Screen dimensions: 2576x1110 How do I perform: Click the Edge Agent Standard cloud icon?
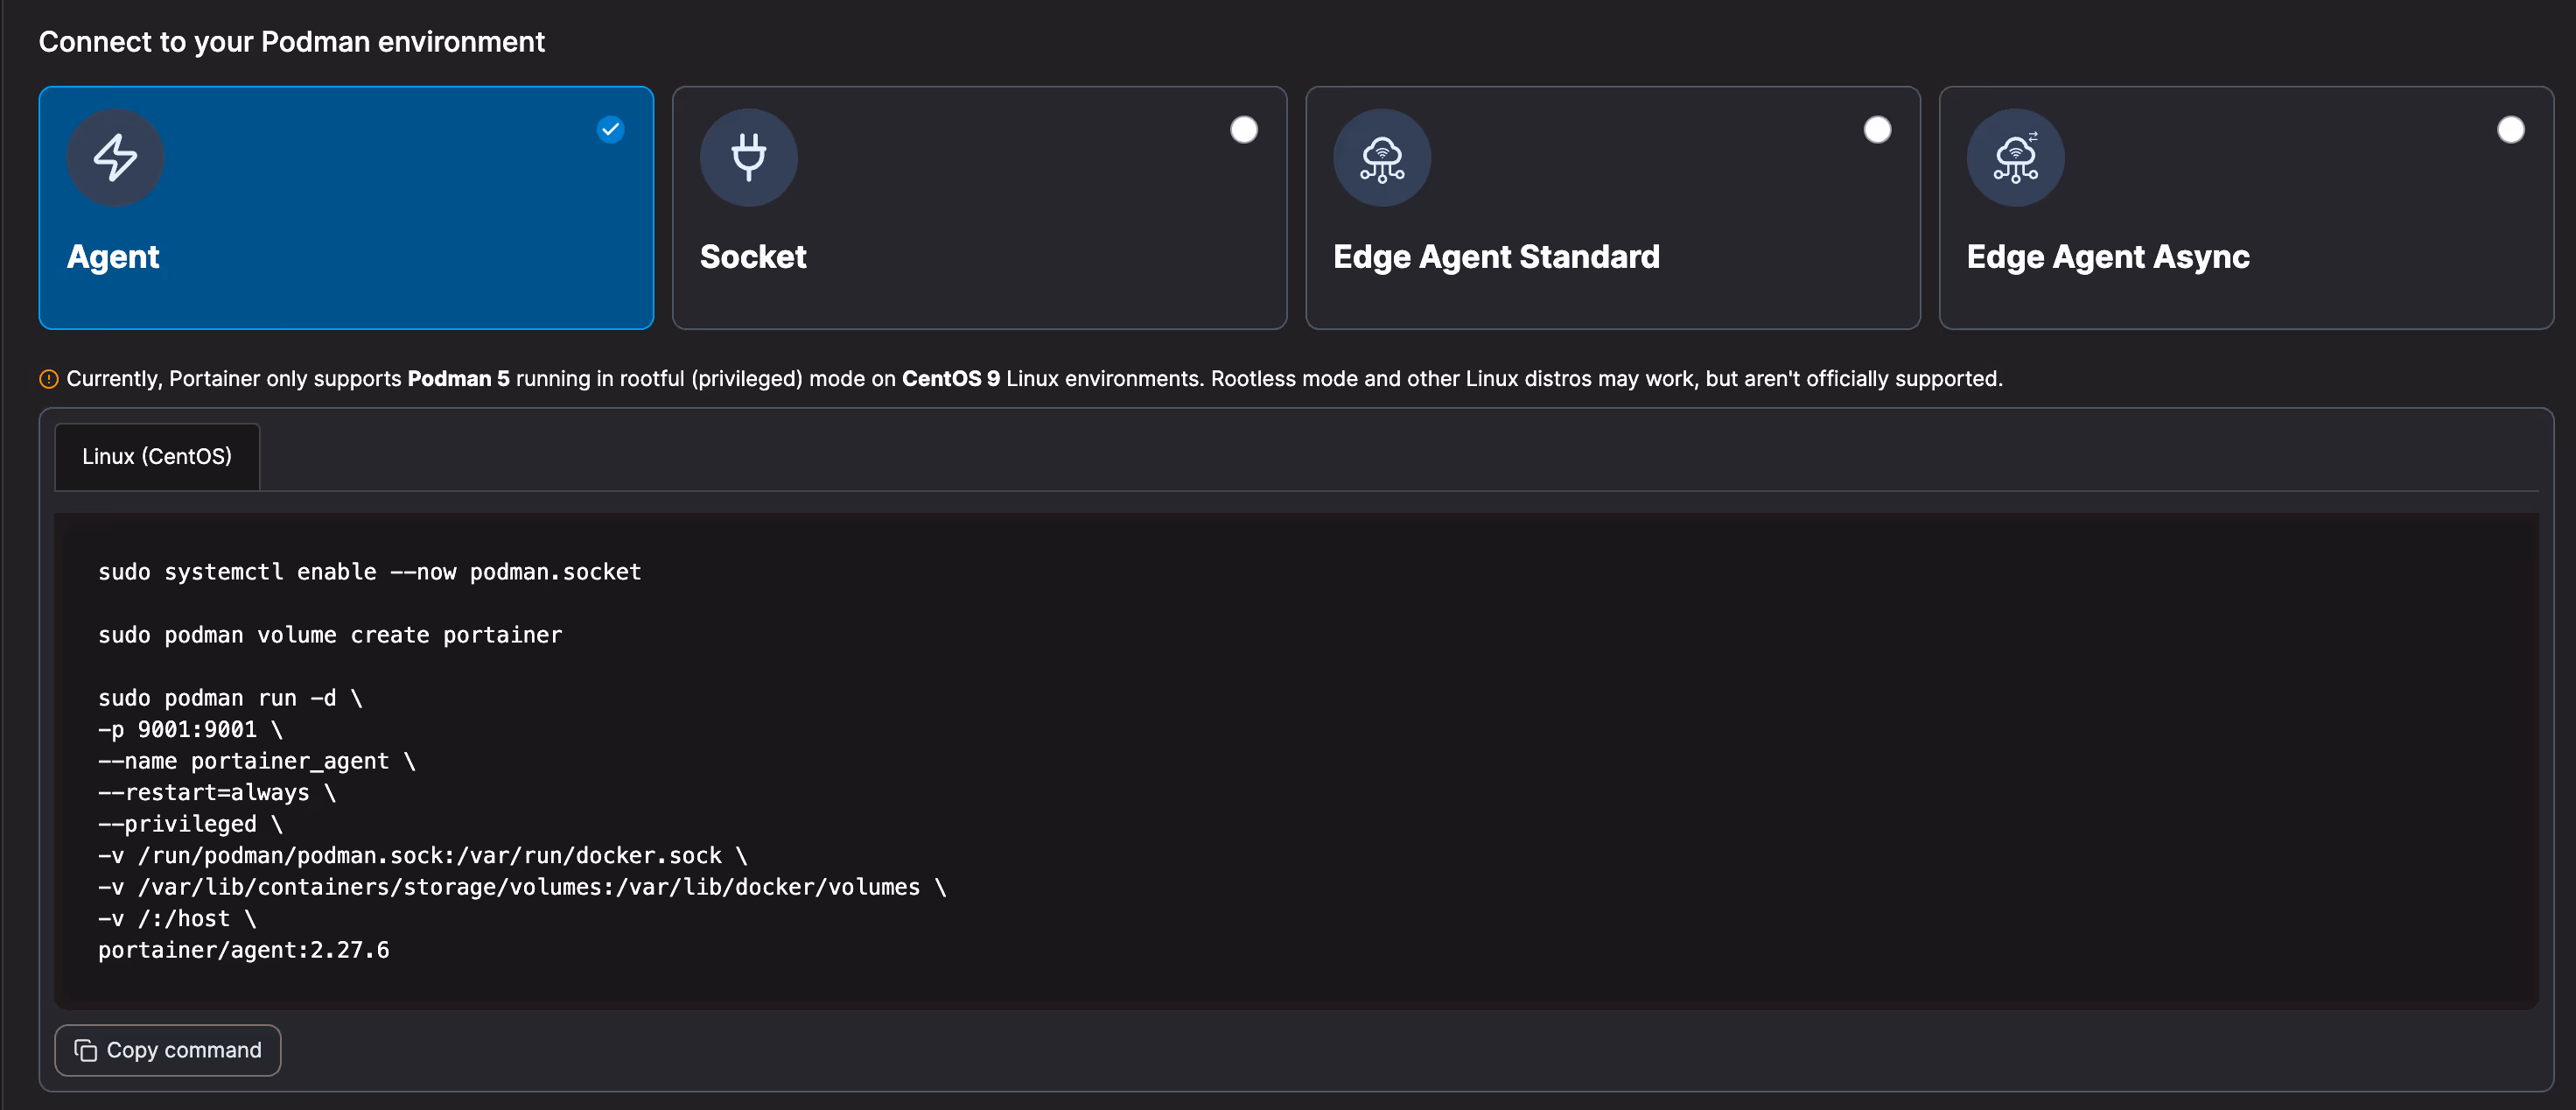click(x=1382, y=157)
